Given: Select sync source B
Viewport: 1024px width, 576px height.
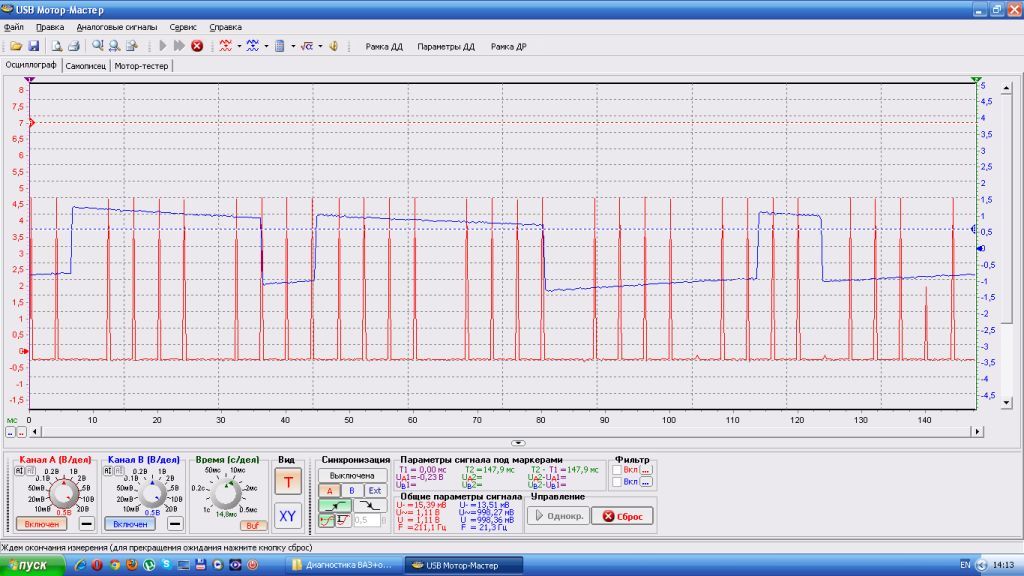Looking at the screenshot, I should 352,490.
